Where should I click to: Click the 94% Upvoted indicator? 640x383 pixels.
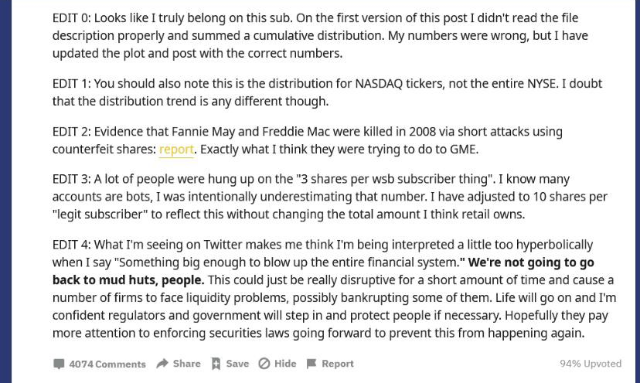click(x=590, y=364)
